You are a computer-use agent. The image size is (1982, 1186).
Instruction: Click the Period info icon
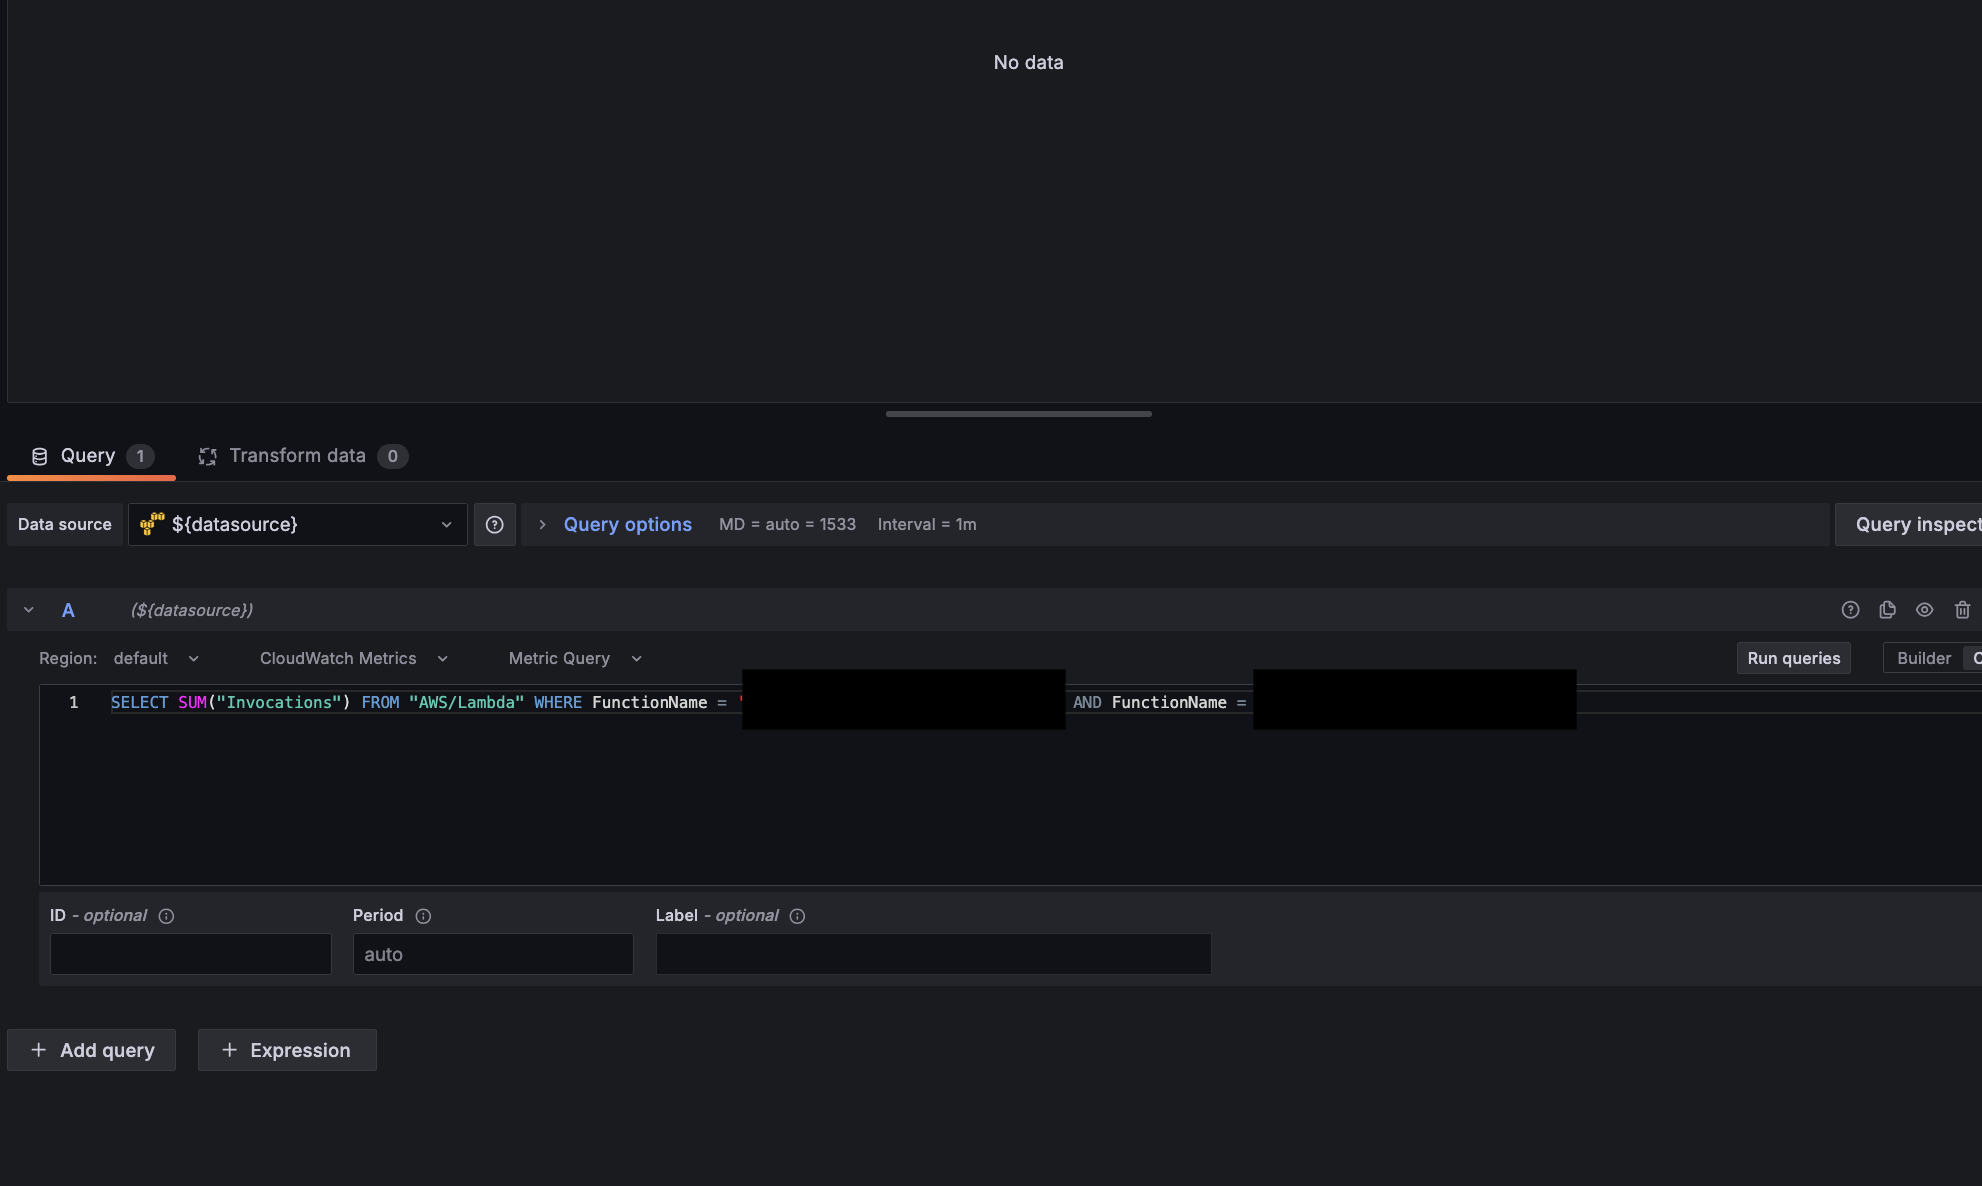coord(423,916)
